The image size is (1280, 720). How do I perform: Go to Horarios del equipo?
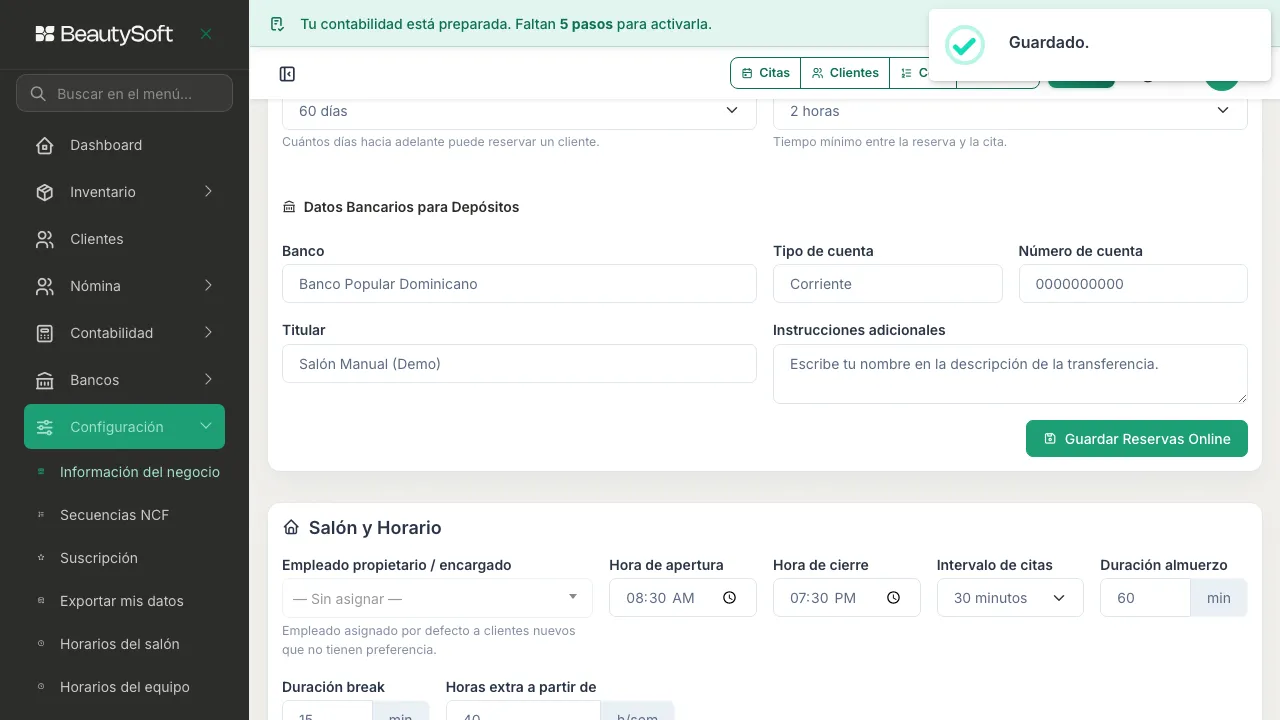click(x=124, y=687)
